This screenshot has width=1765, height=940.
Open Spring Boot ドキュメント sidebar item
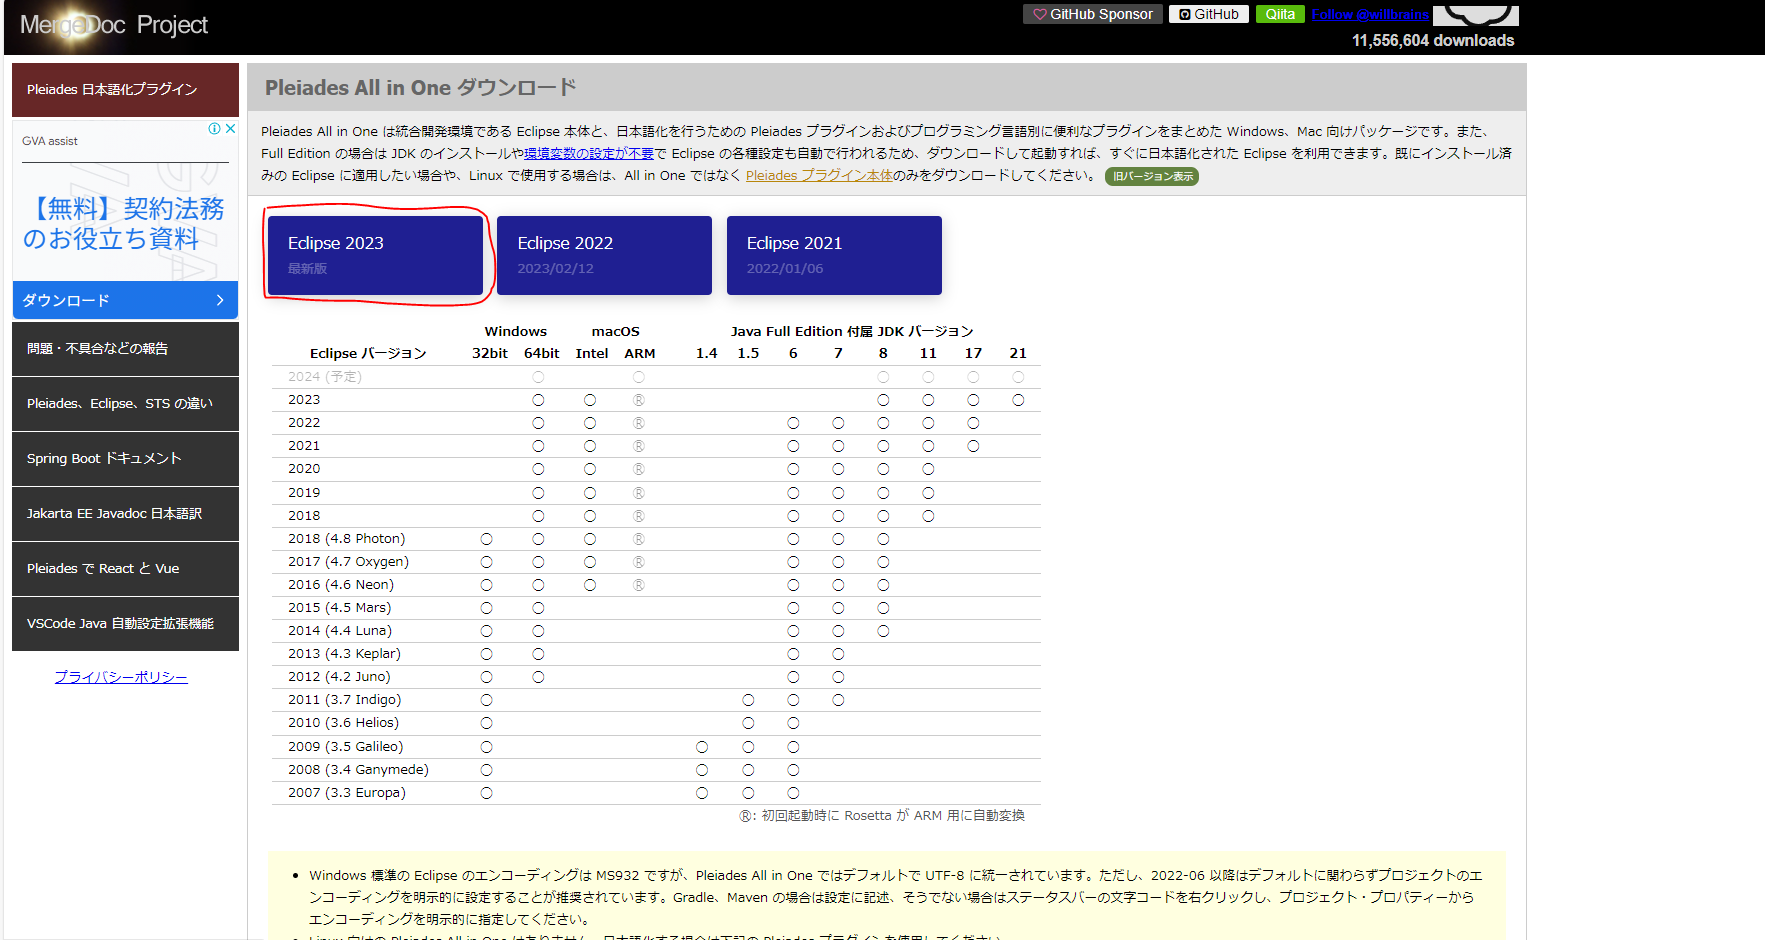coord(125,458)
